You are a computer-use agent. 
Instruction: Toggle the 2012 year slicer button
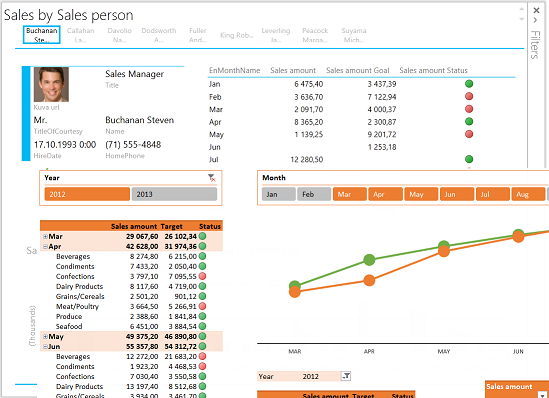pos(87,194)
